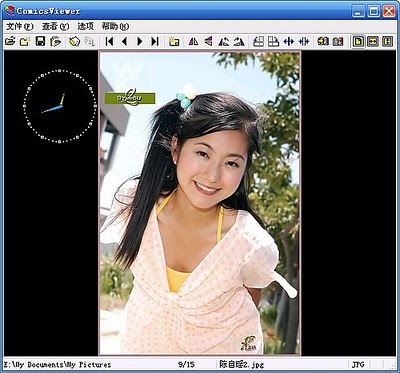
Task: Go to the next page
Action: (140, 42)
